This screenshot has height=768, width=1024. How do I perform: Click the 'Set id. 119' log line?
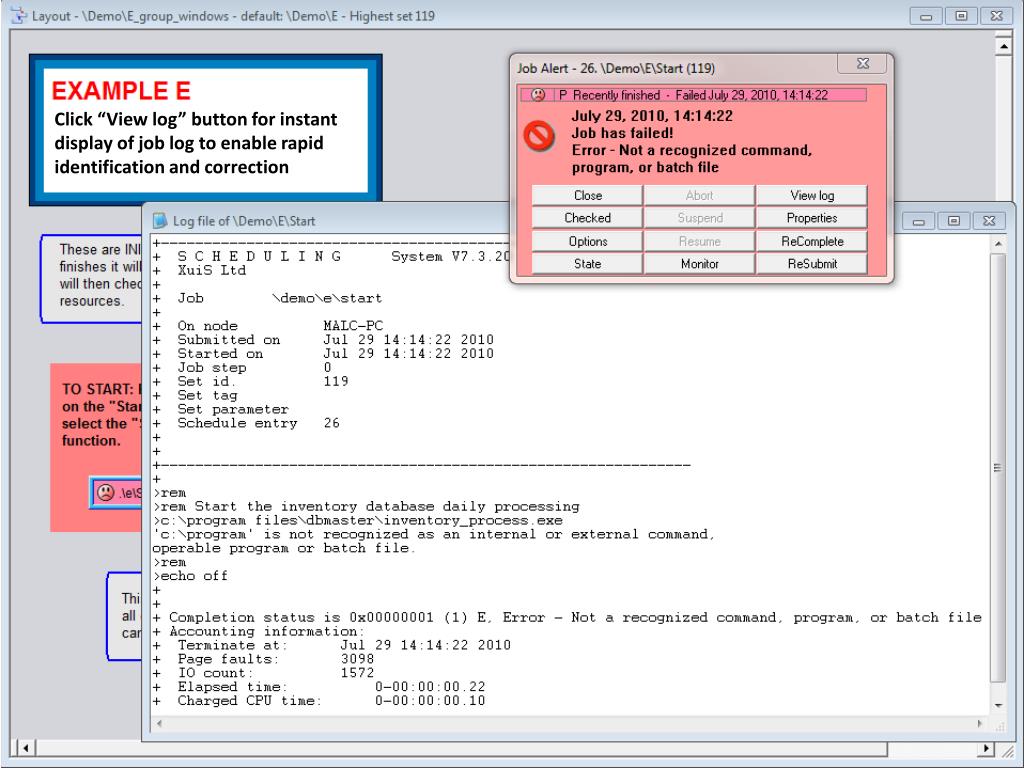pos(263,381)
